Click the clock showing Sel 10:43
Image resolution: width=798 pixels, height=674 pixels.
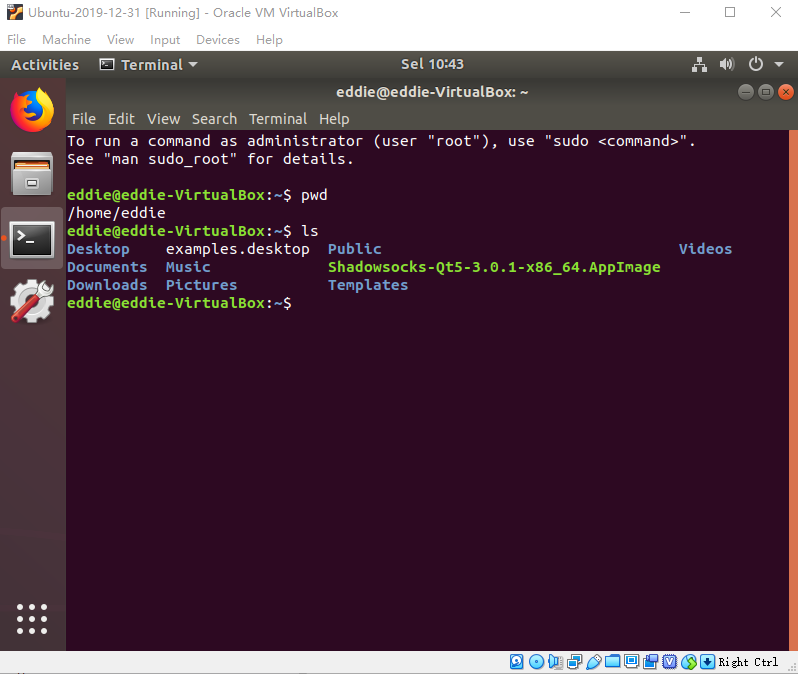[x=432, y=64]
